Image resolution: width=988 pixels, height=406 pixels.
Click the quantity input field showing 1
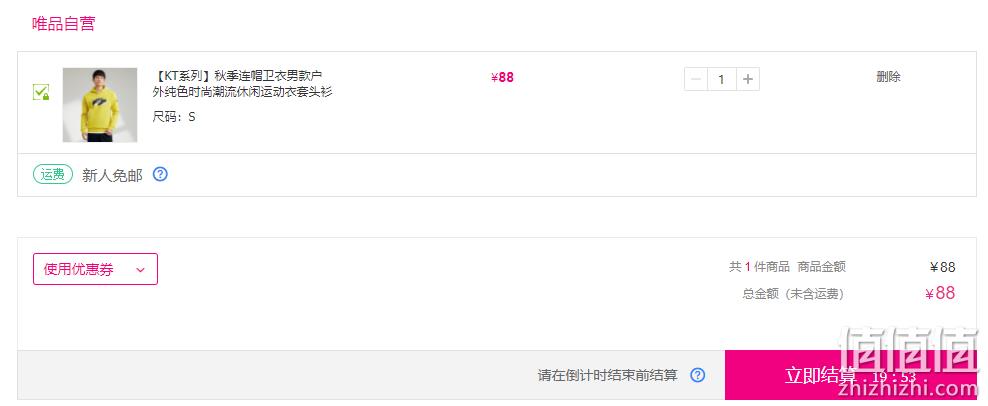721,79
